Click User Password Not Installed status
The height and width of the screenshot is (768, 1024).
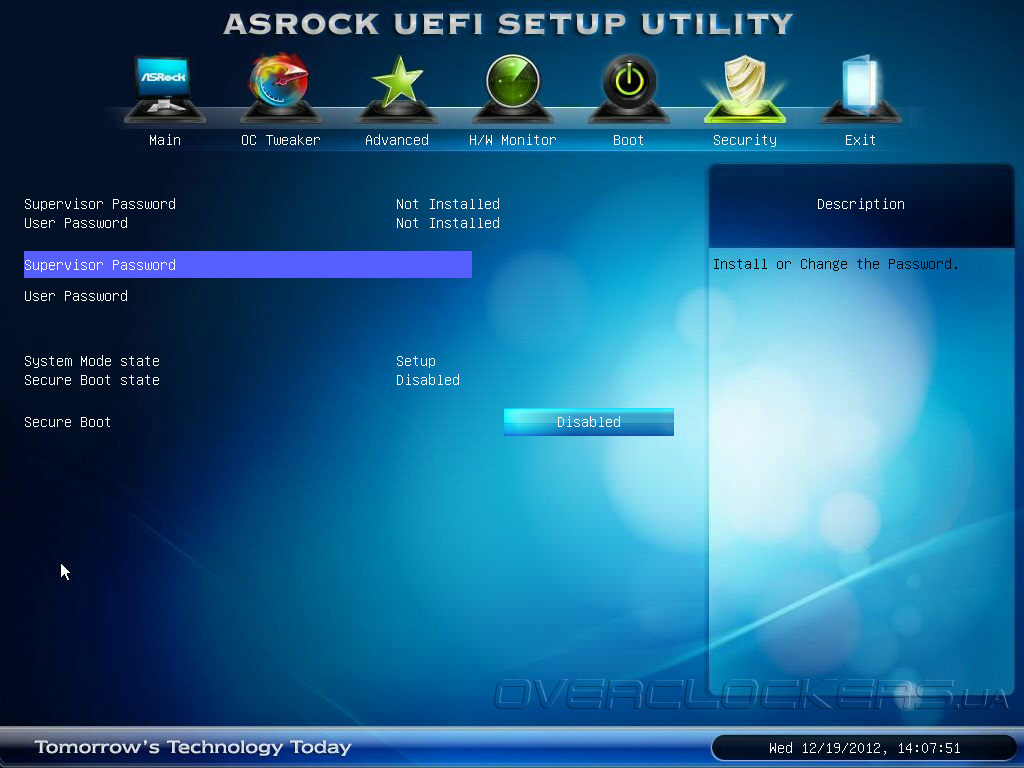click(447, 223)
